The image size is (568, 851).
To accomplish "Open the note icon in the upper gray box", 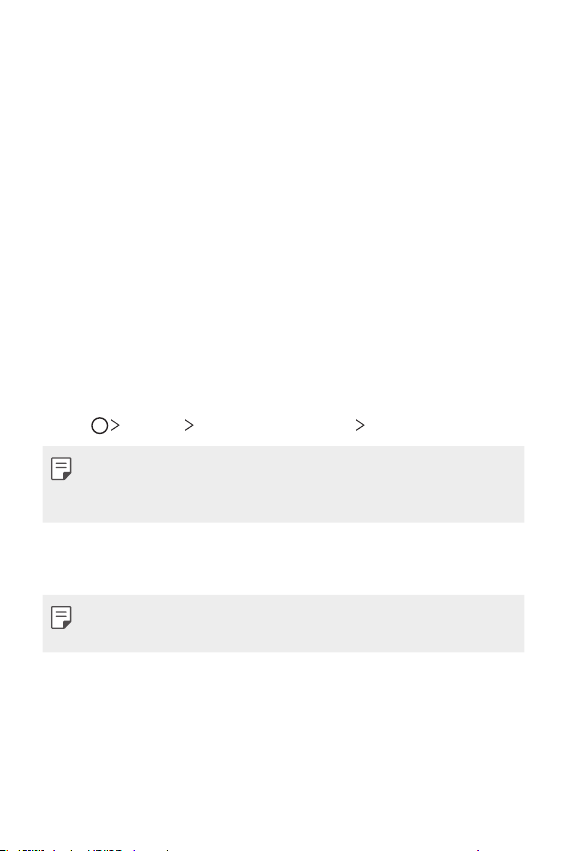I will click(61, 468).
